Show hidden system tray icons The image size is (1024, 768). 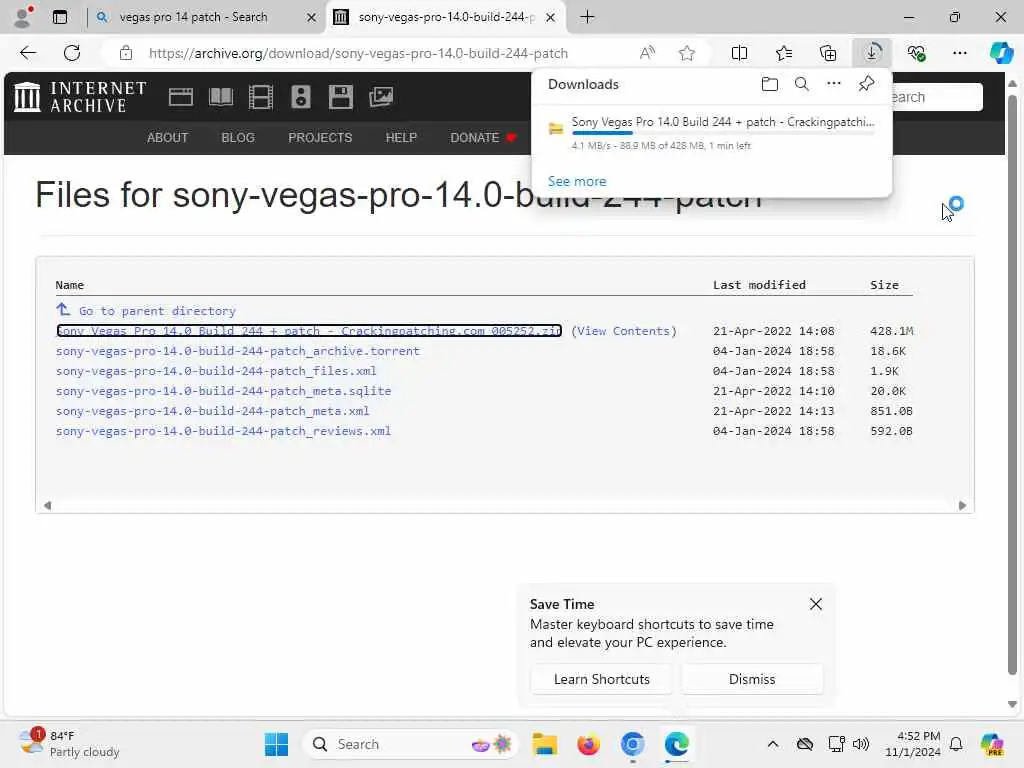[773, 744]
